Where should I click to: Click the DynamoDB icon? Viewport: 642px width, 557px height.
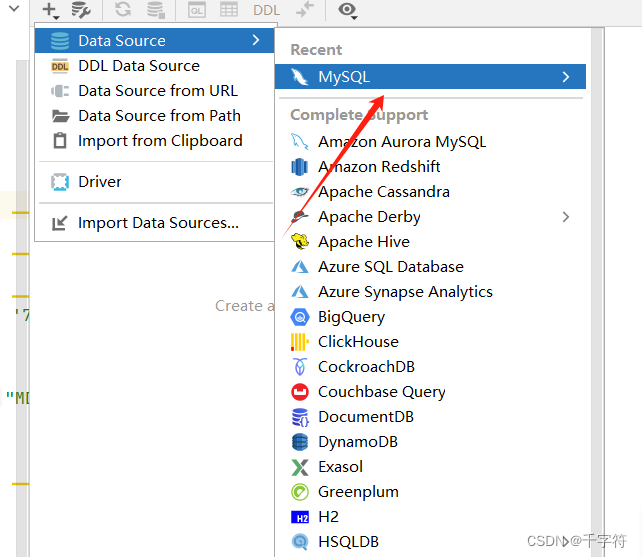[300, 442]
